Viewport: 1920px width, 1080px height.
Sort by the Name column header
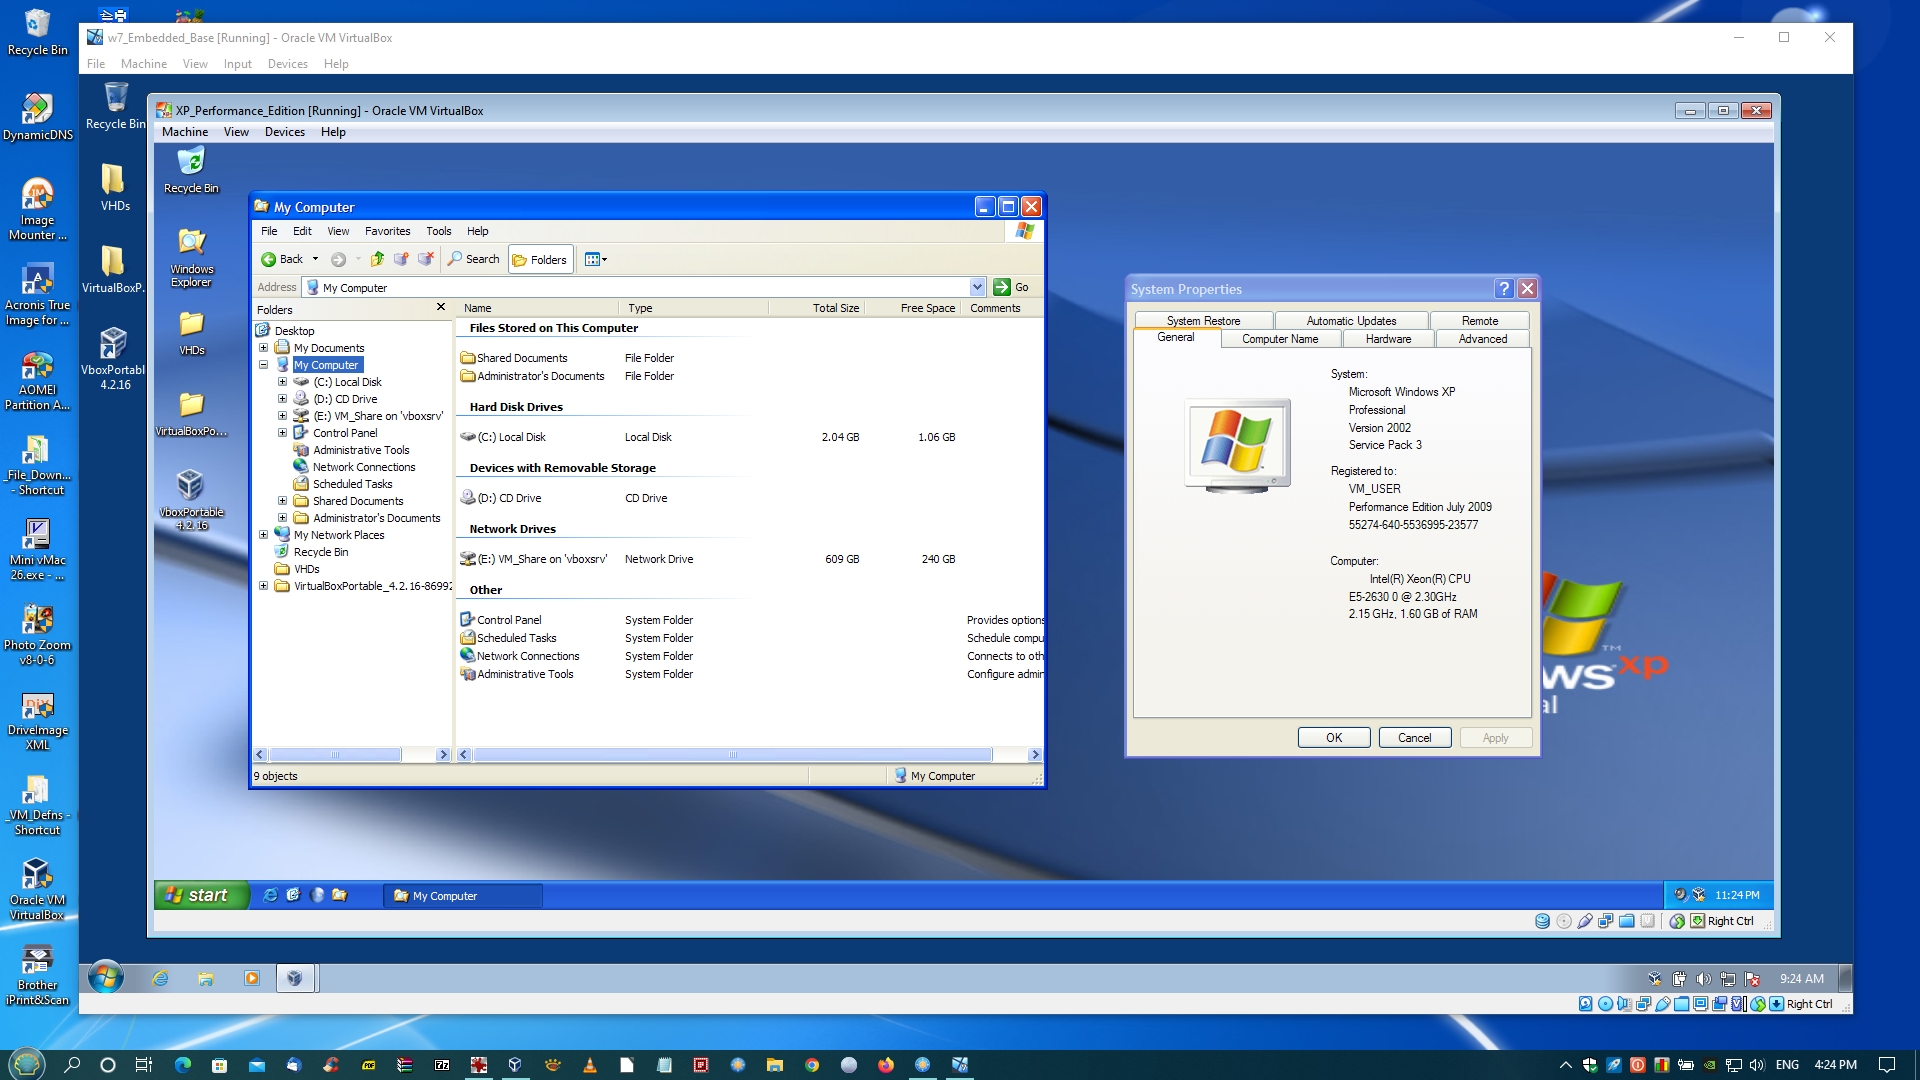537,308
